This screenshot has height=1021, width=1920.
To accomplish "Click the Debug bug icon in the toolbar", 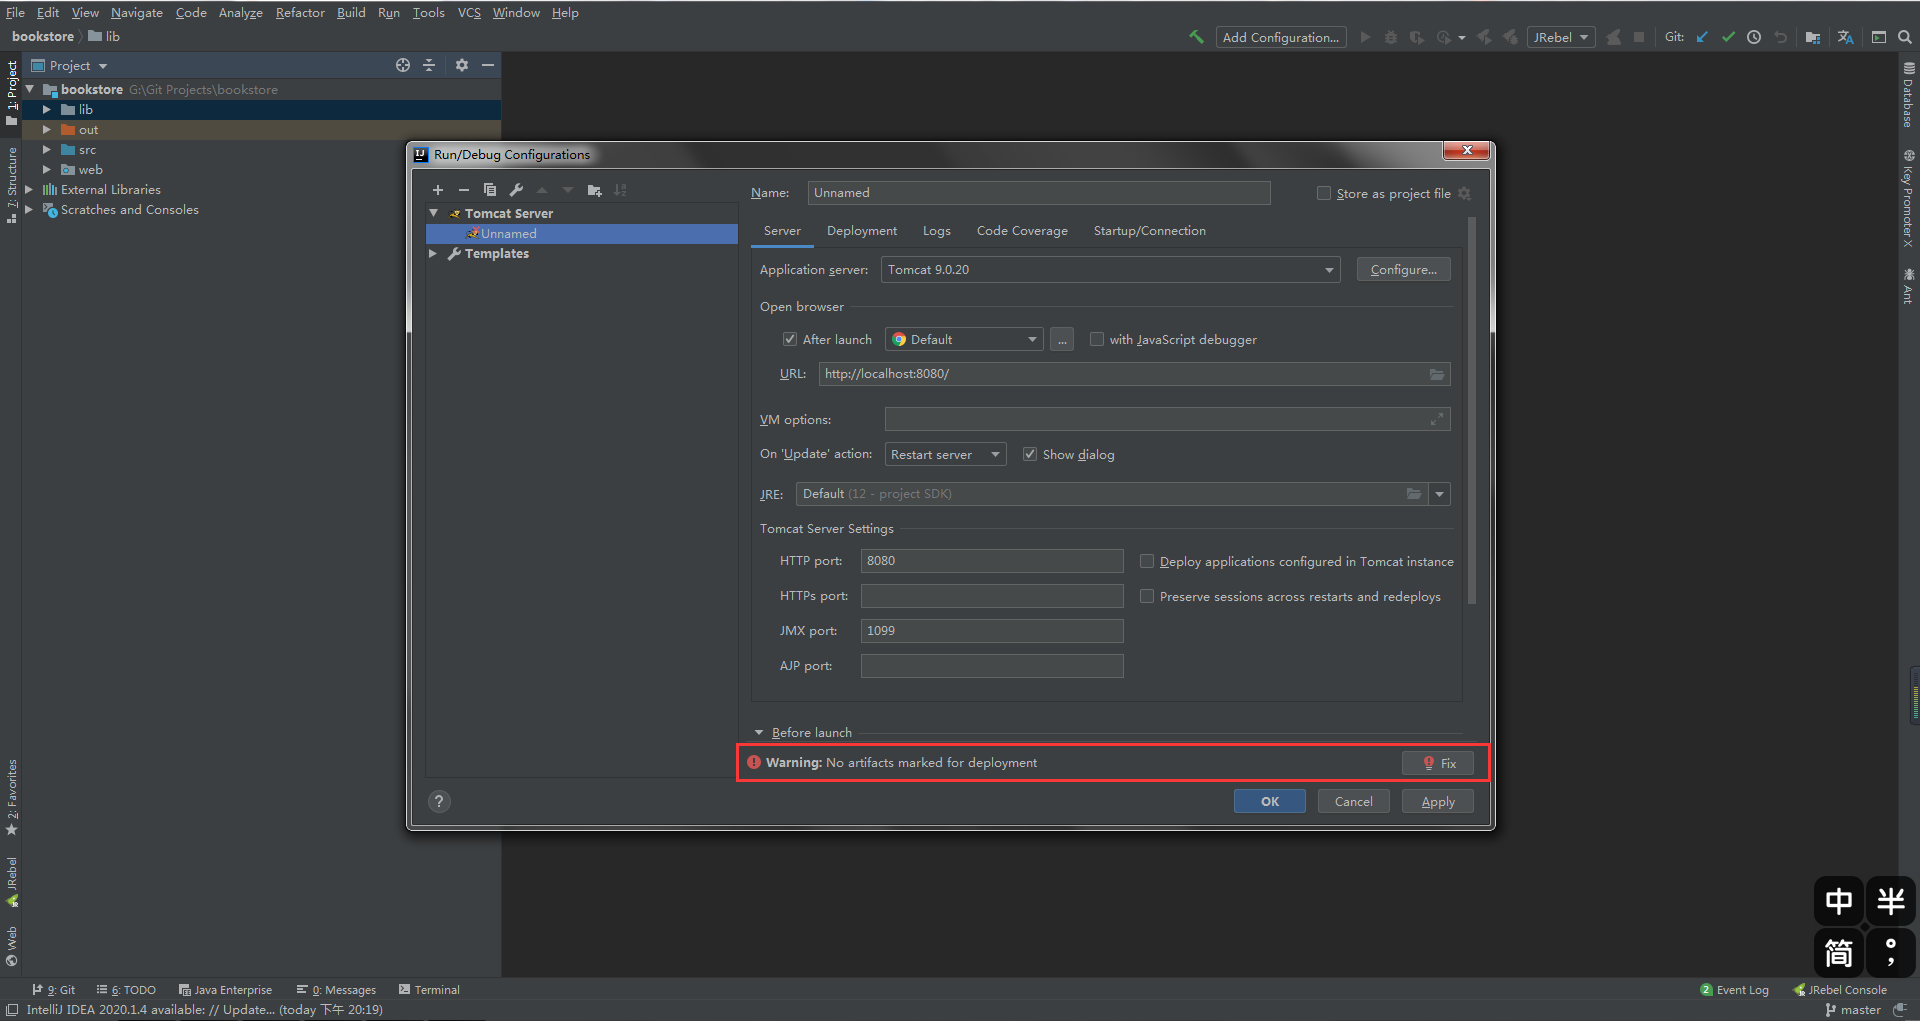I will click(1390, 37).
